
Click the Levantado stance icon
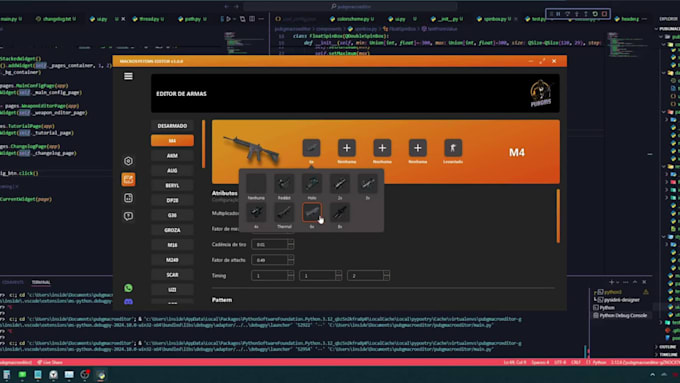click(x=453, y=148)
